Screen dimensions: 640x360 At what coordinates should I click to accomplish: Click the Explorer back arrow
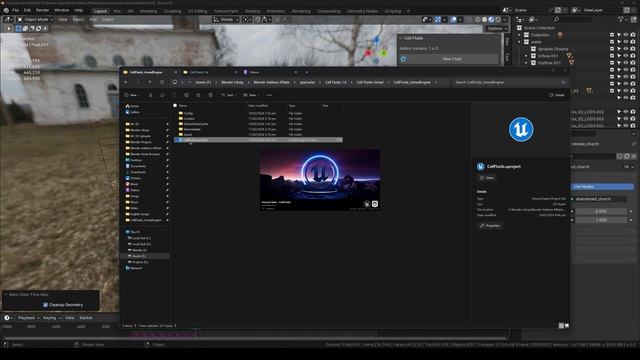pyautogui.click(x=126, y=82)
